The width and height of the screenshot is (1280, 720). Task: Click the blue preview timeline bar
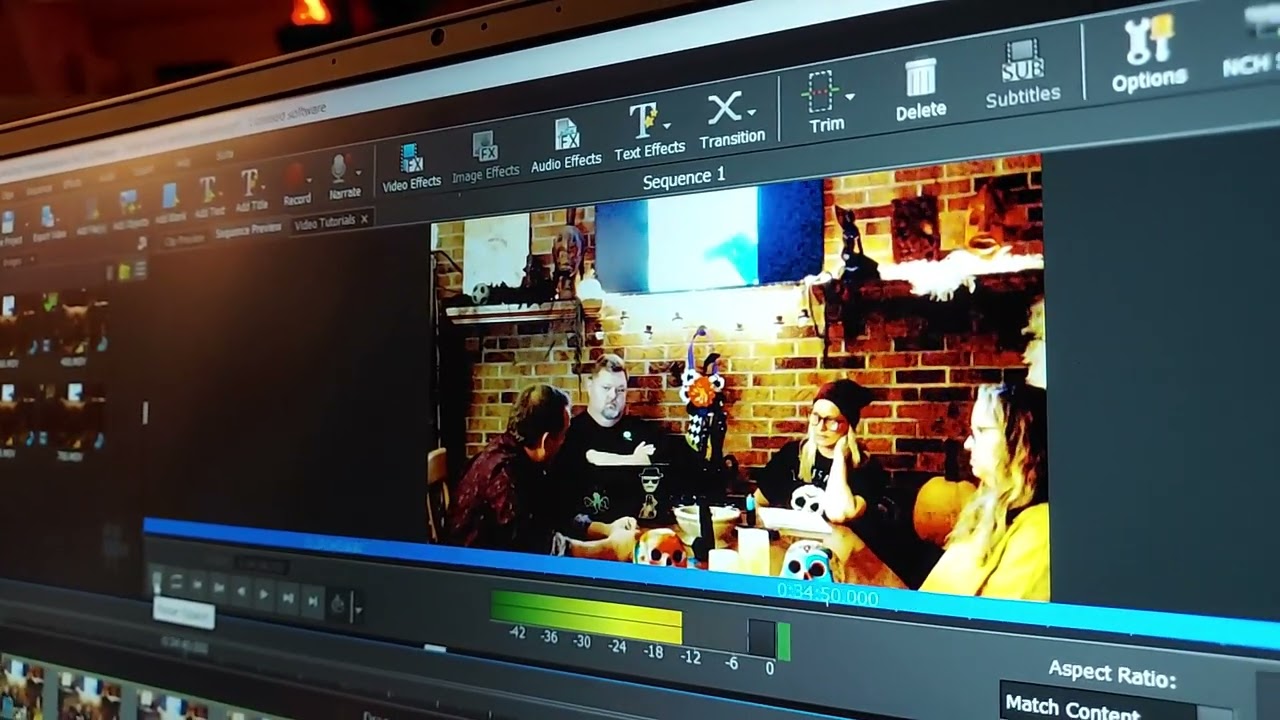click(711, 585)
